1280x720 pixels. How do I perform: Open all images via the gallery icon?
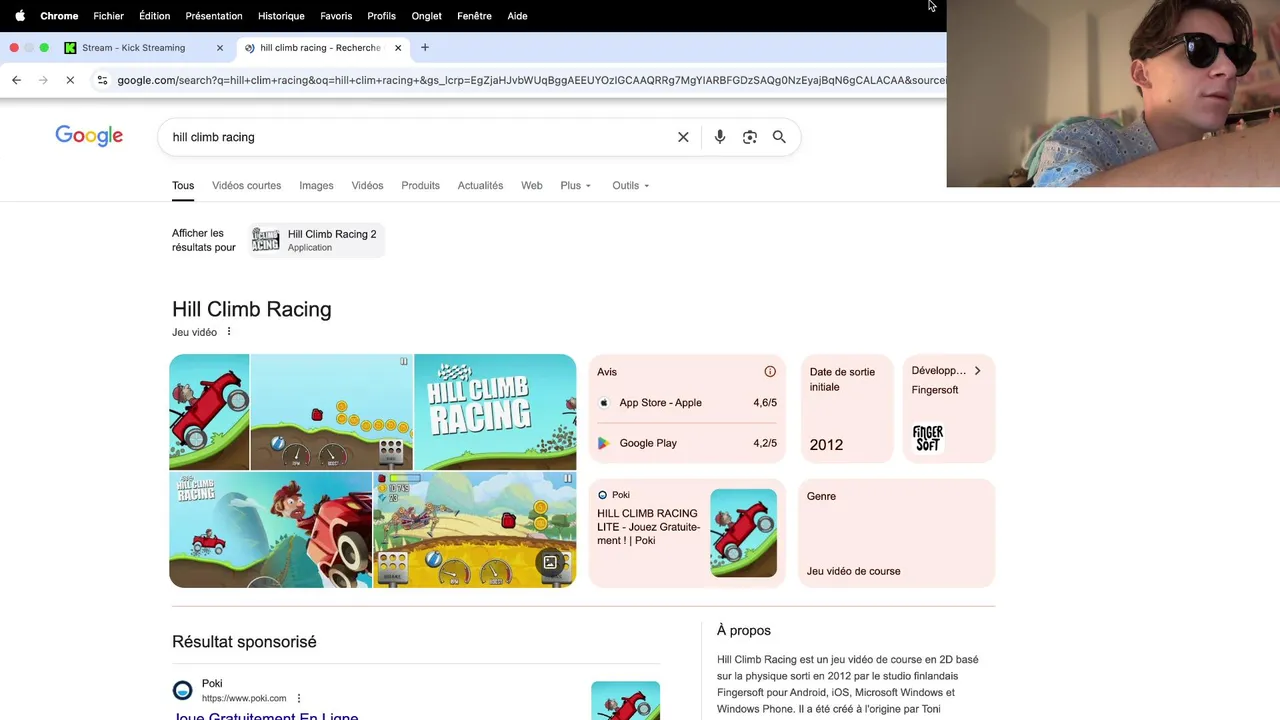tap(550, 563)
